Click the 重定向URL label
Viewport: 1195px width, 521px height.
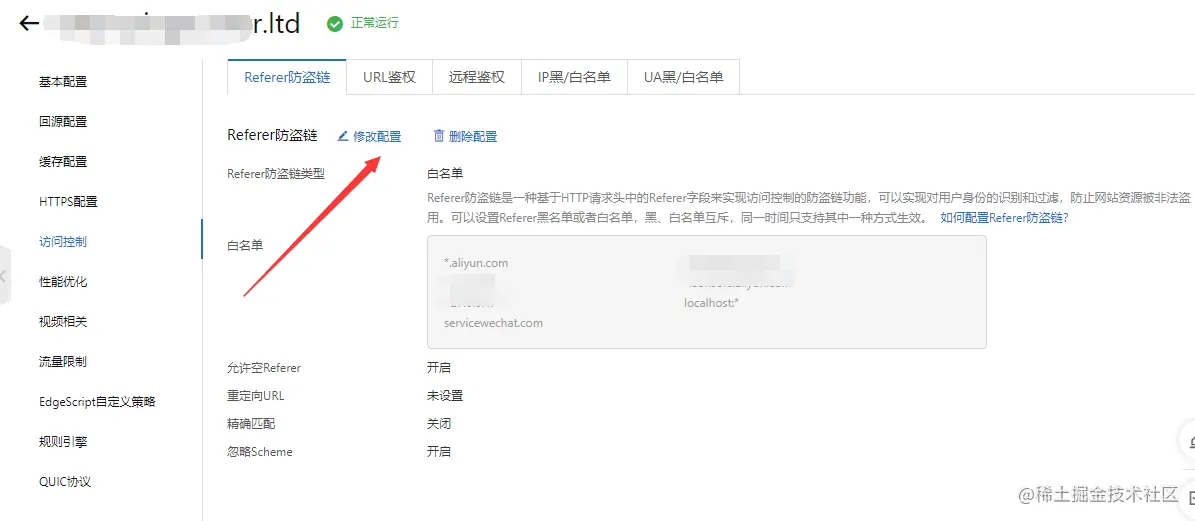pyautogui.click(x=256, y=395)
